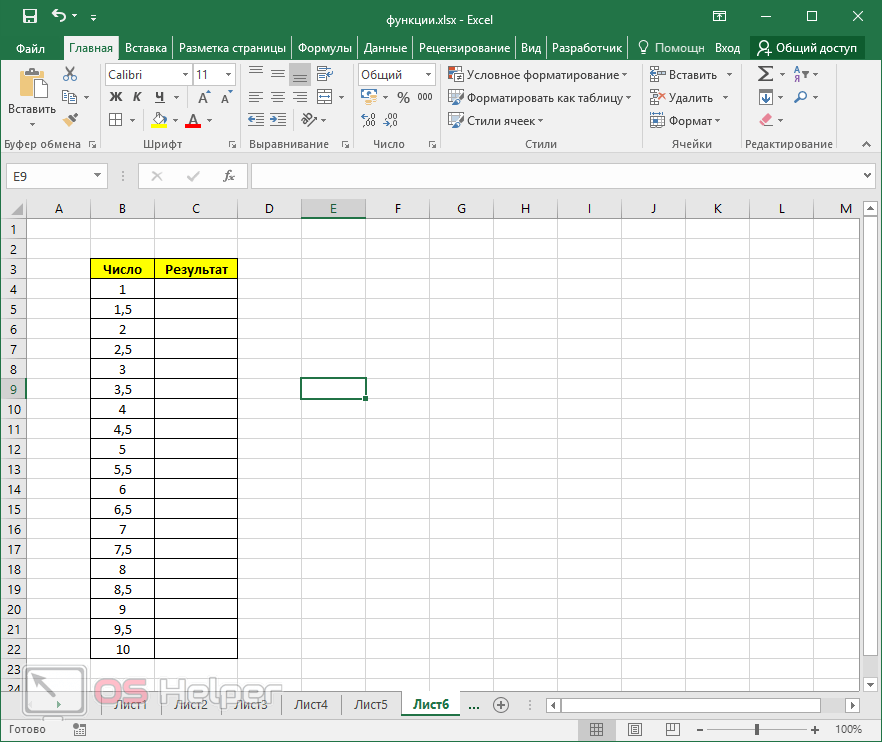This screenshot has width=882, height=742.
Task: Click the Merge and Center icon
Action: (325, 97)
